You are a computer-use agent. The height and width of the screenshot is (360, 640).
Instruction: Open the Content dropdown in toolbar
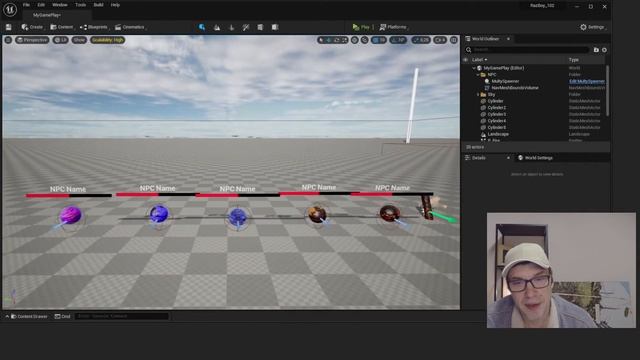62,27
